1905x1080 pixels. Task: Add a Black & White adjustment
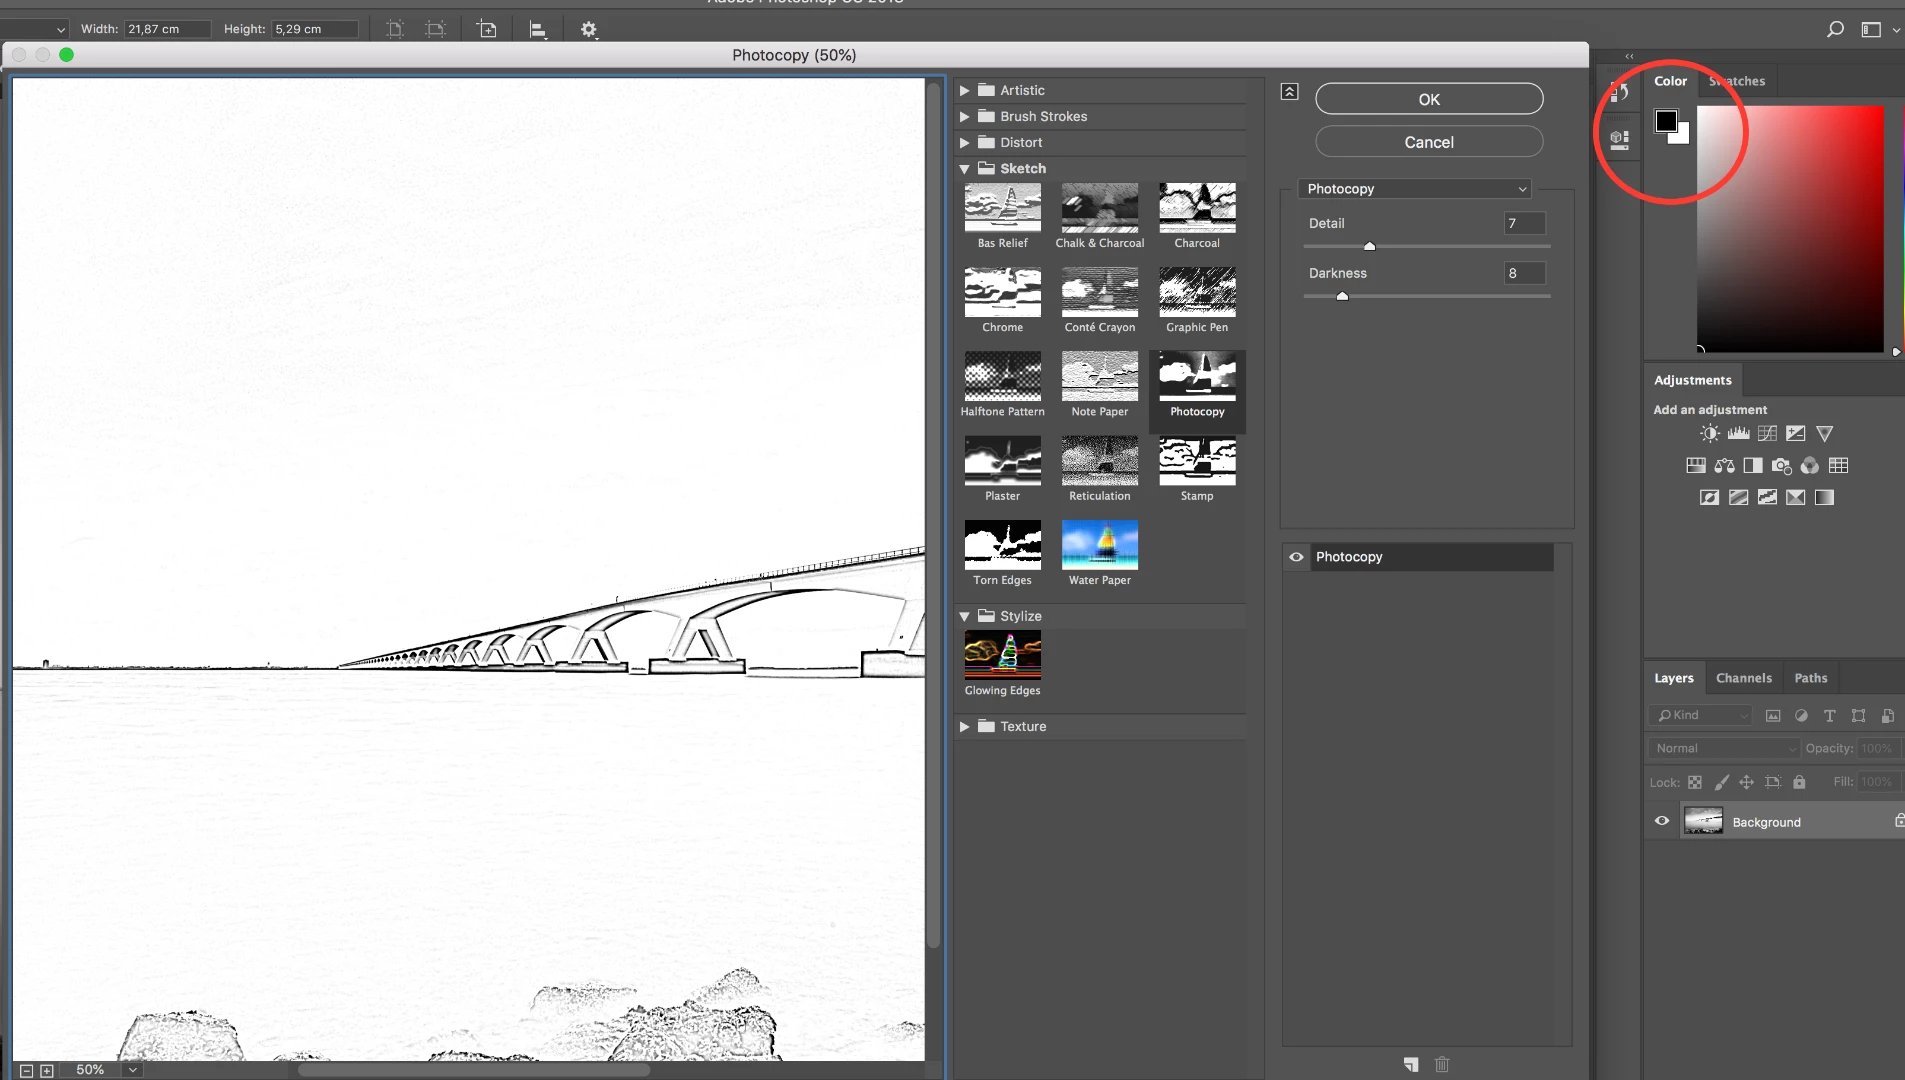coord(1753,465)
